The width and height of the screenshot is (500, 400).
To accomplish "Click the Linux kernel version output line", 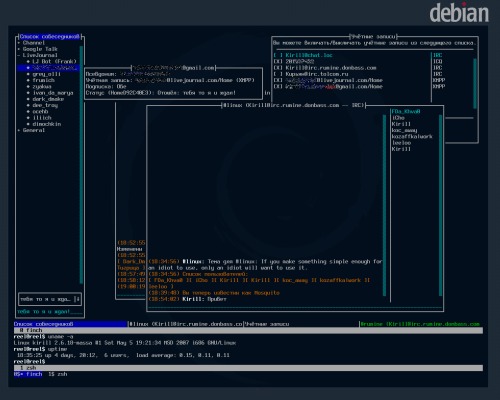I will click(x=125, y=343).
